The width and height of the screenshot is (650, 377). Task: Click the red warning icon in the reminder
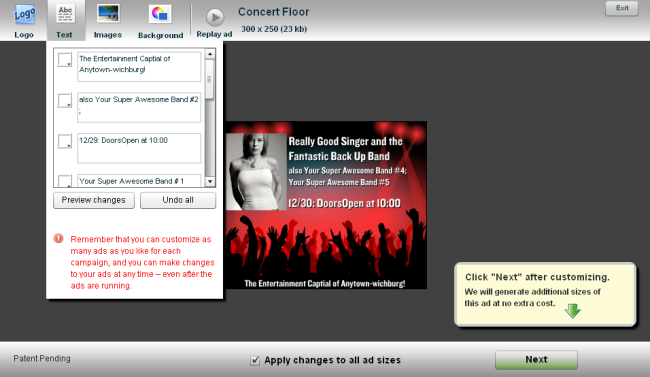(58, 238)
